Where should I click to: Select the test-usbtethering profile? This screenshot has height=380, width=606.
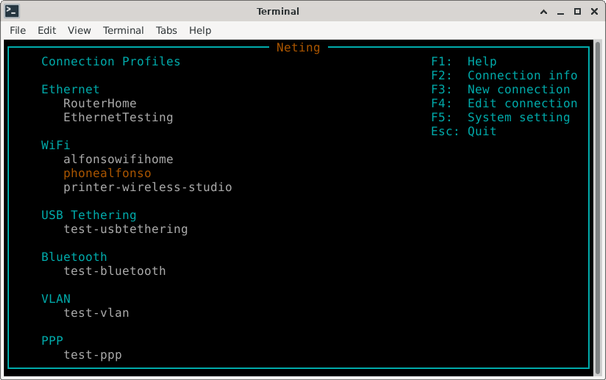tap(126, 229)
